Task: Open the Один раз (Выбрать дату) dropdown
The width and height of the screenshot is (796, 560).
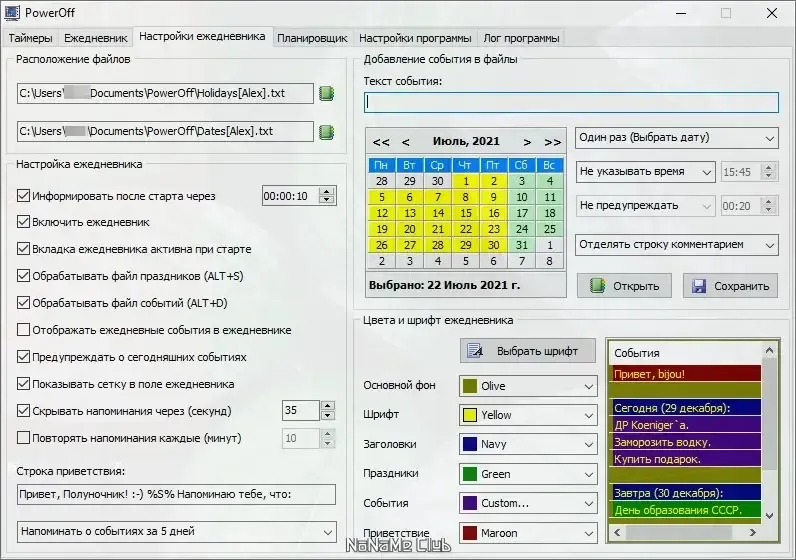Action: coord(677,138)
